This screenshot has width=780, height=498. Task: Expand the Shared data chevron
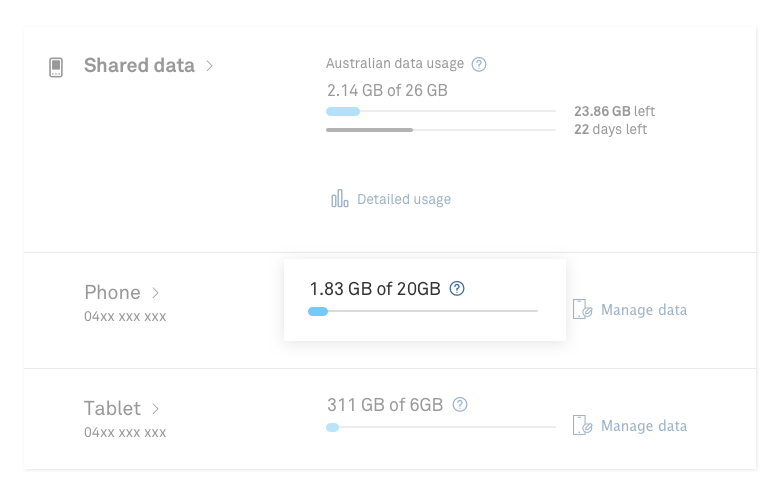[x=209, y=66]
